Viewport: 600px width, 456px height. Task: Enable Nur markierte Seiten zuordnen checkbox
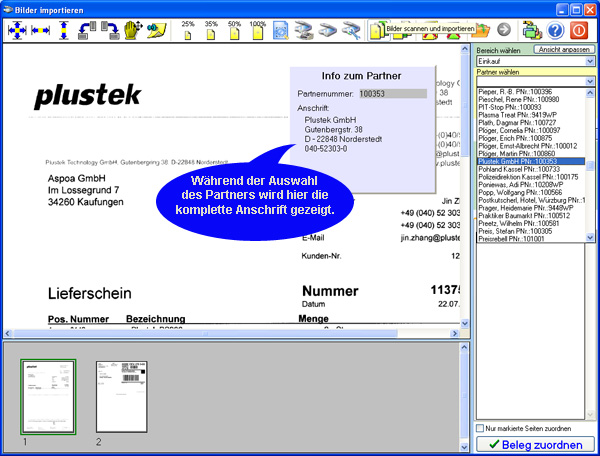click(479, 428)
